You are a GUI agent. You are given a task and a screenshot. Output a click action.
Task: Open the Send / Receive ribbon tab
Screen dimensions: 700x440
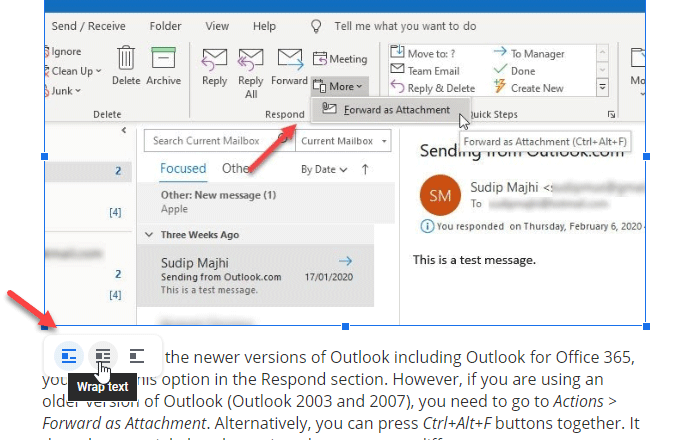(88, 26)
